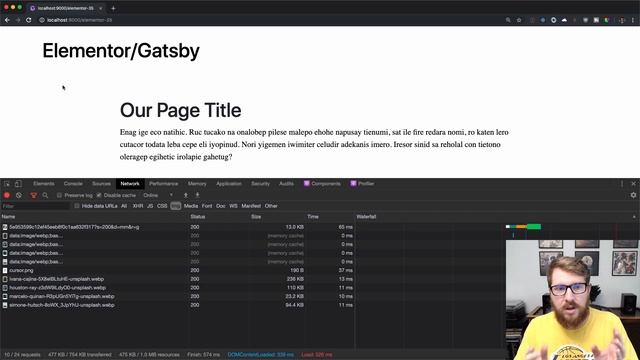Select the houston-ray unsplash.webp request
The image size is (640, 360).
tap(178, 288)
